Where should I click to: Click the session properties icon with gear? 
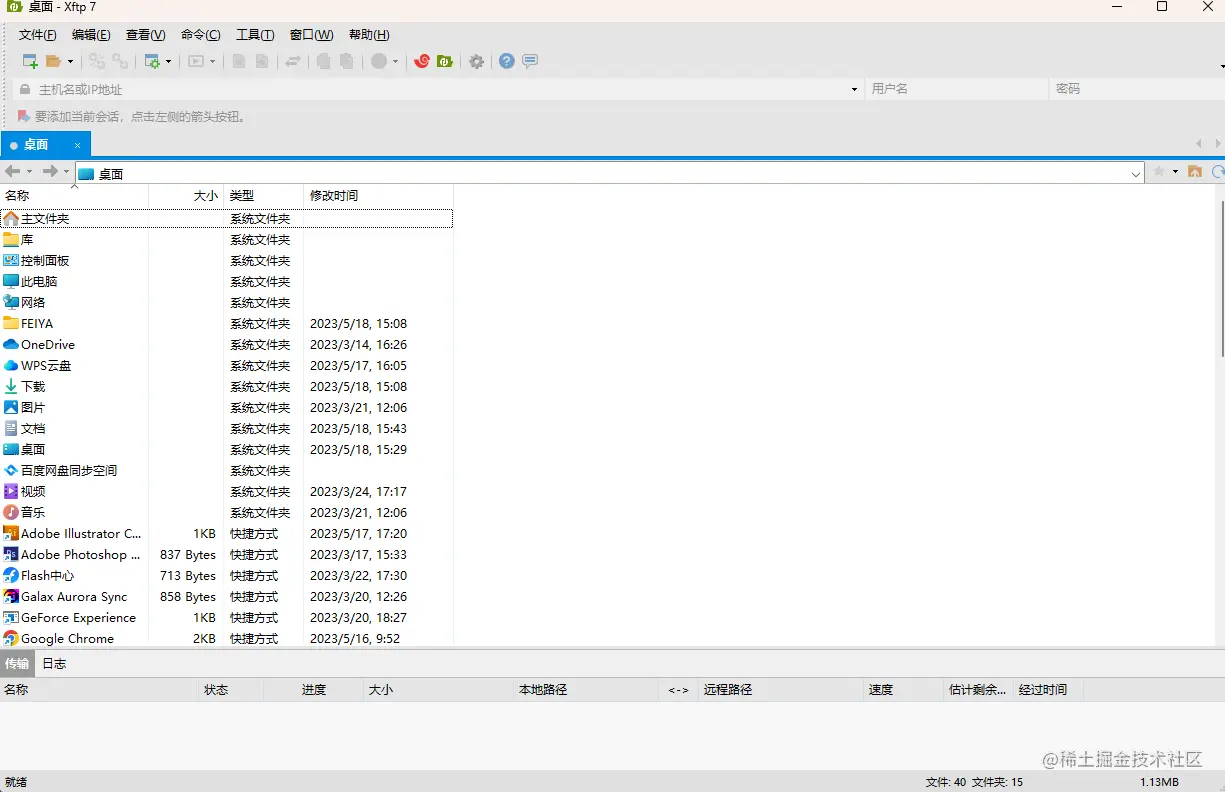pyautogui.click(x=152, y=62)
